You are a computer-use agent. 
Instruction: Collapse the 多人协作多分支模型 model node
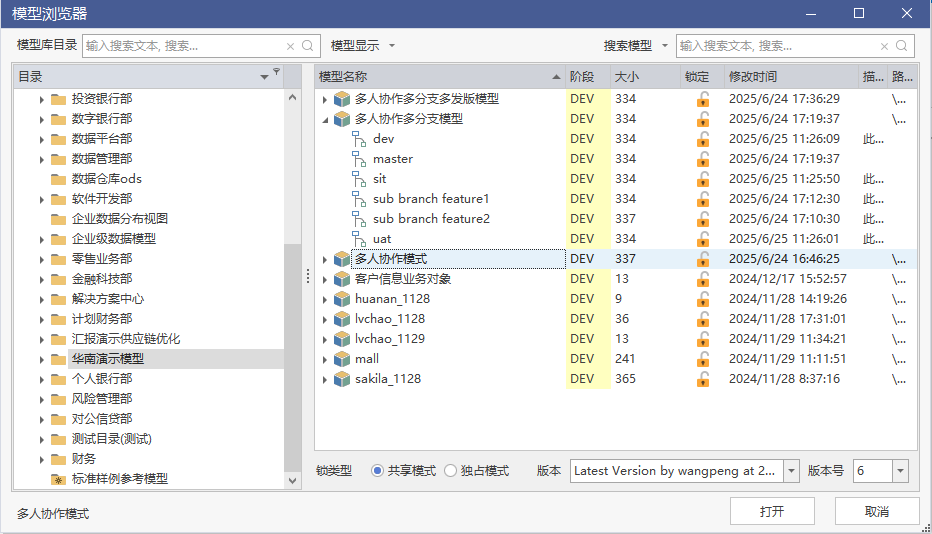pyautogui.click(x=325, y=120)
